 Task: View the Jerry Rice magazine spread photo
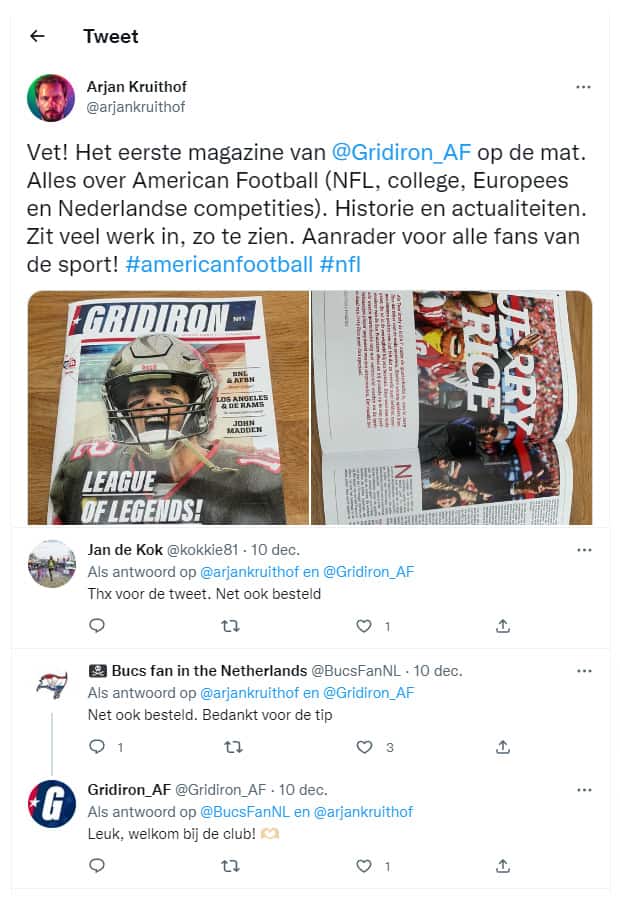pyautogui.click(x=452, y=407)
